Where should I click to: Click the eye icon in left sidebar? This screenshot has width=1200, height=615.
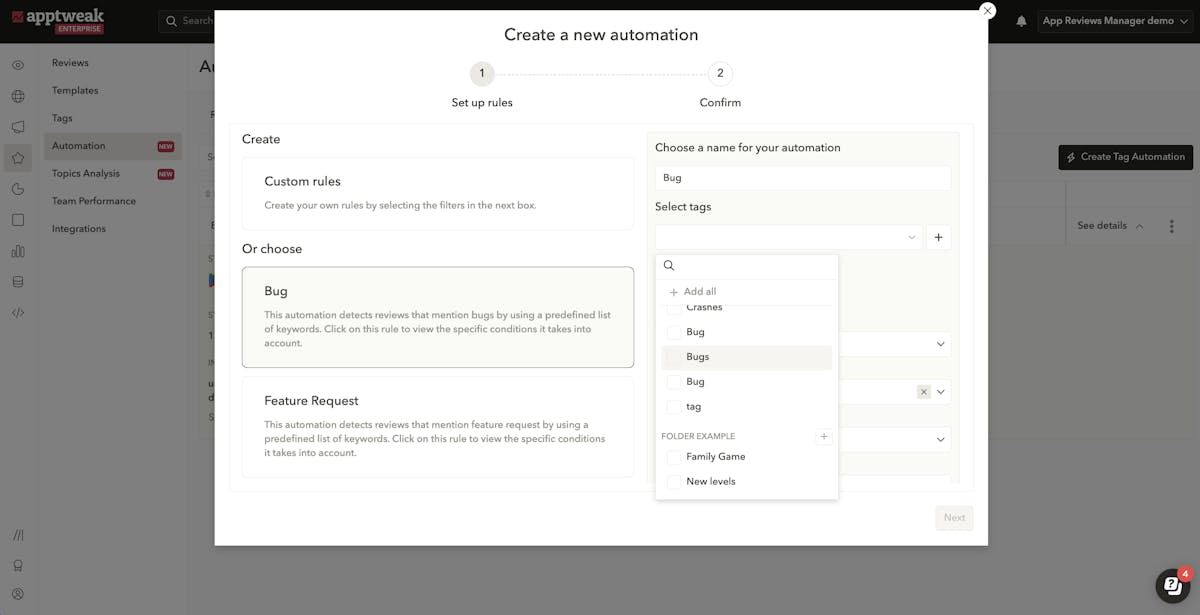click(18, 65)
